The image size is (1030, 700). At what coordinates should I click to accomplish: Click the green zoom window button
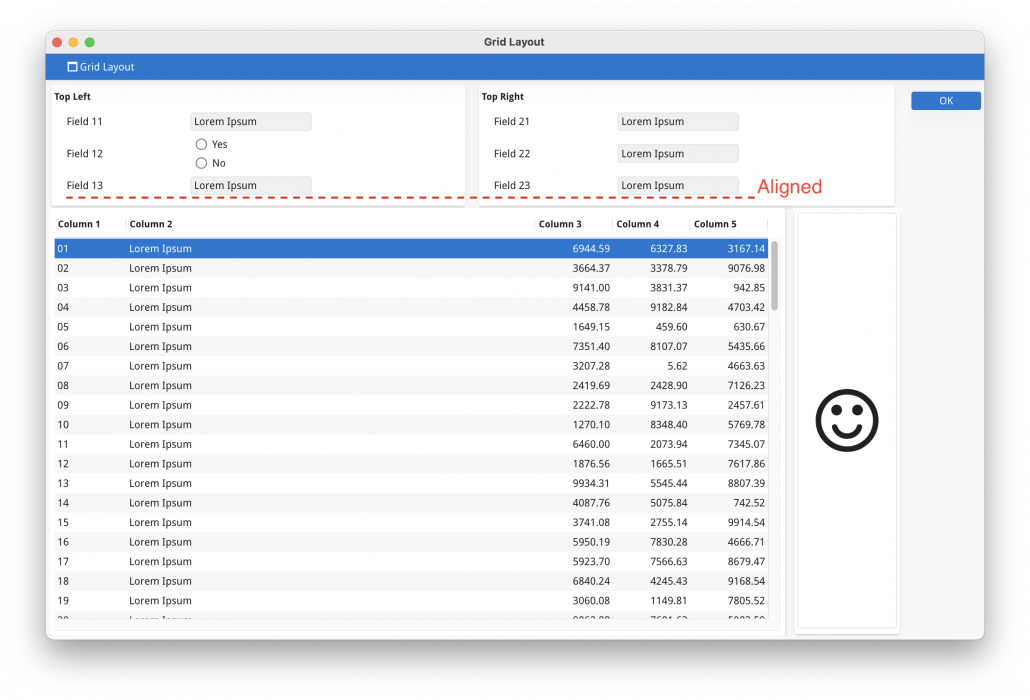(90, 42)
